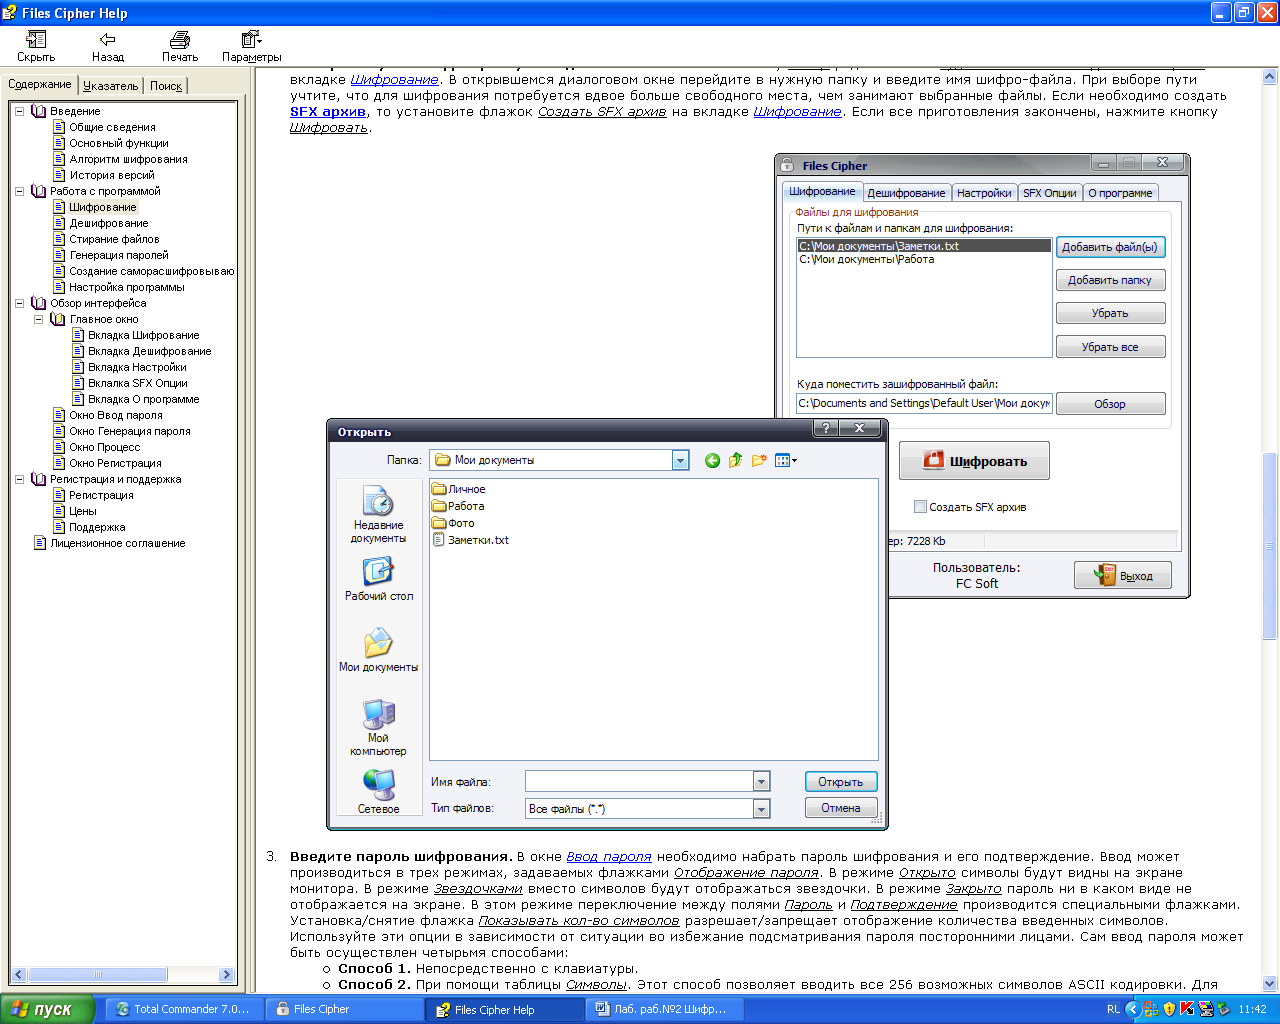Go up one folder level in the Открыть dialog
1280x1024 pixels.
[x=736, y=460]
